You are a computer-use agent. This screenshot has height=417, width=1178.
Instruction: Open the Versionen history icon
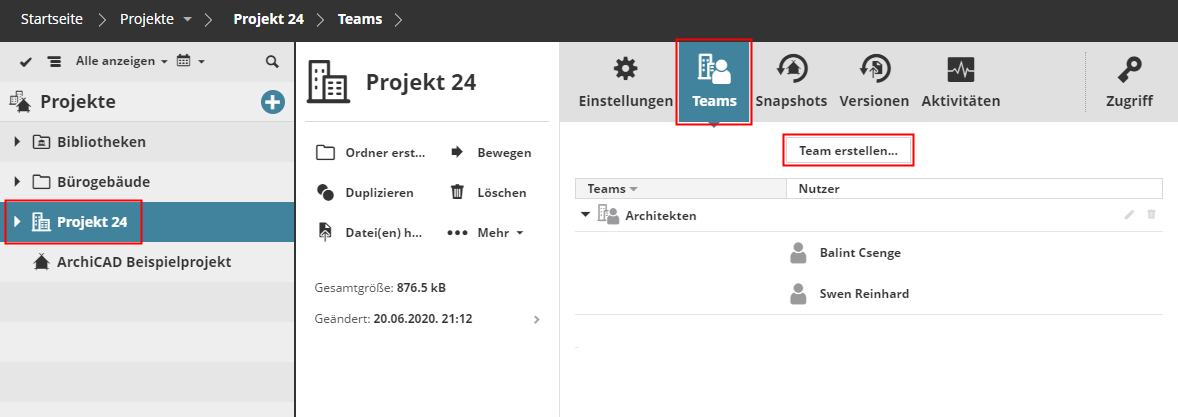point(874,69)
